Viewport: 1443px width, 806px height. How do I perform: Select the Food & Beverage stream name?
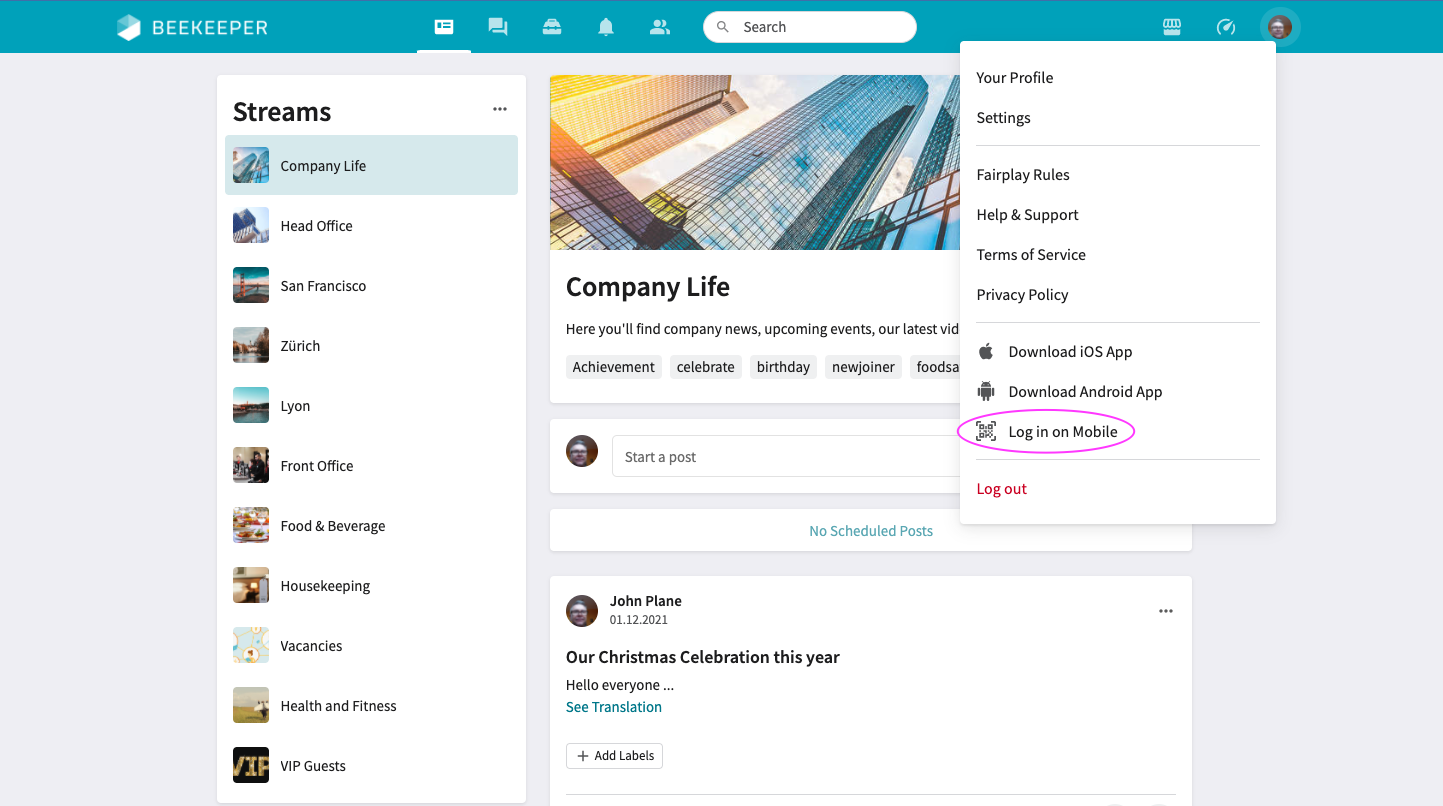[x=333, y=526]
